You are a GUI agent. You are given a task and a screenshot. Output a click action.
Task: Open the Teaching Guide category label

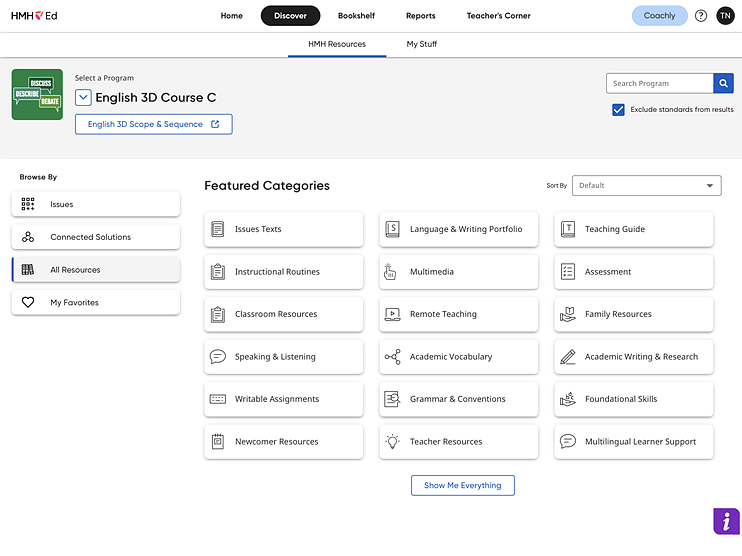(615, 229)
